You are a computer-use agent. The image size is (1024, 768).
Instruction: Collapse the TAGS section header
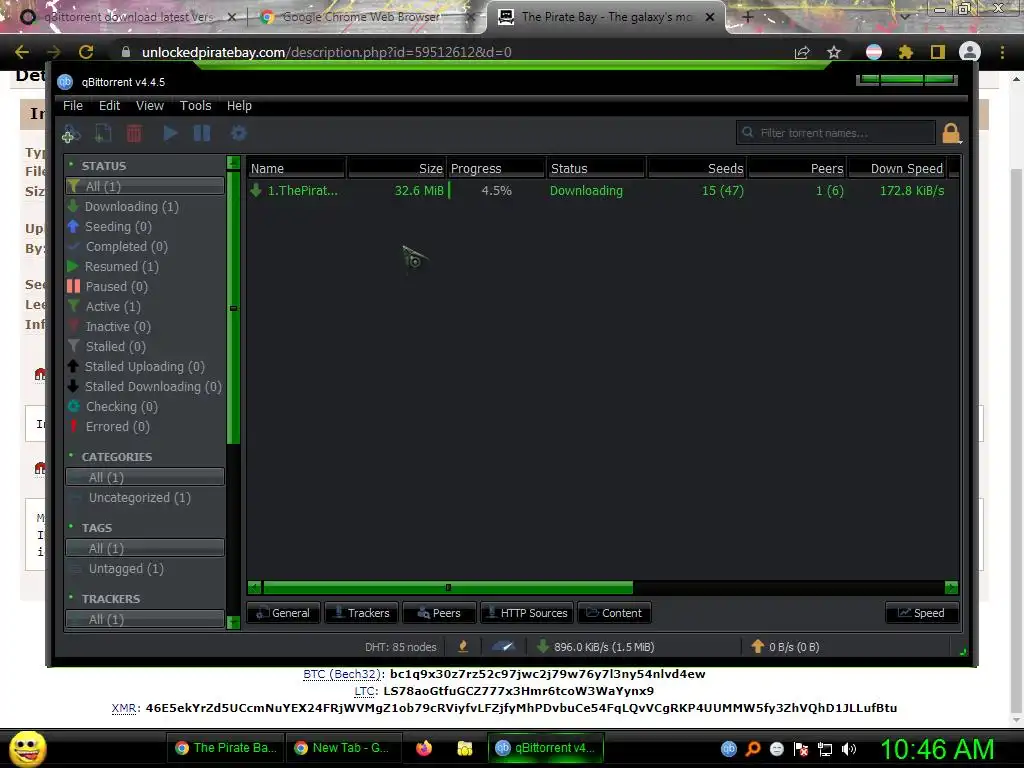[97, 528]
